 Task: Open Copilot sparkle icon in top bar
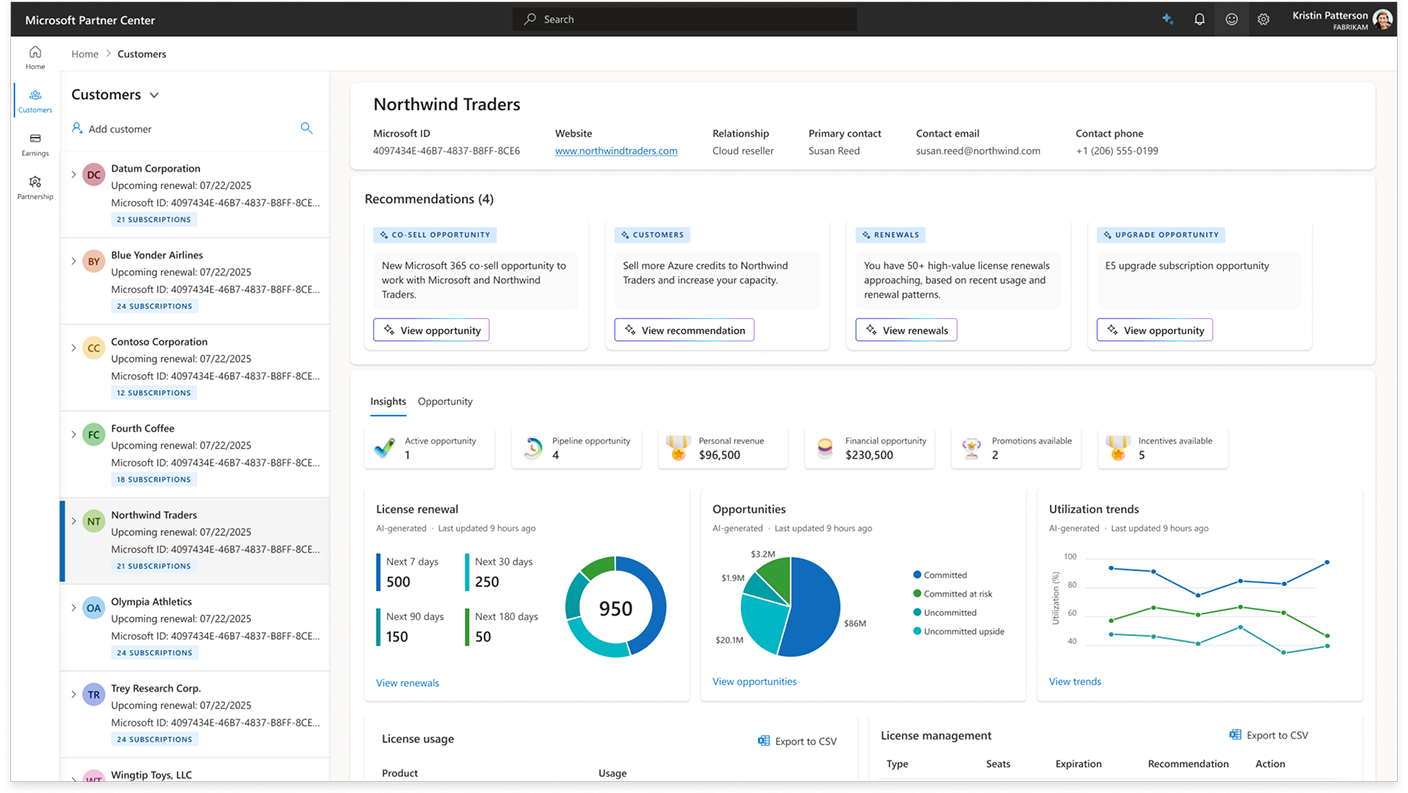point(1167,19)
